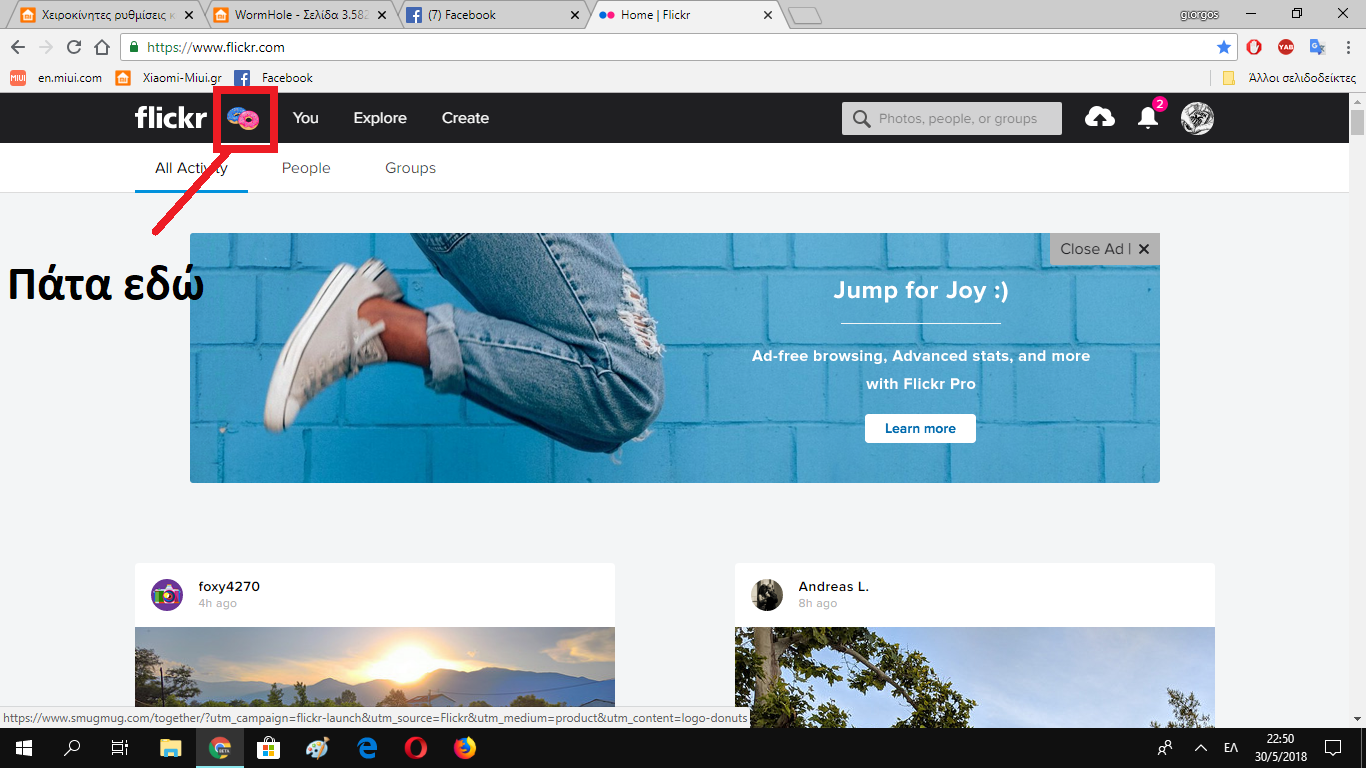Click the 4h ago timestamp

pos(218,604)
